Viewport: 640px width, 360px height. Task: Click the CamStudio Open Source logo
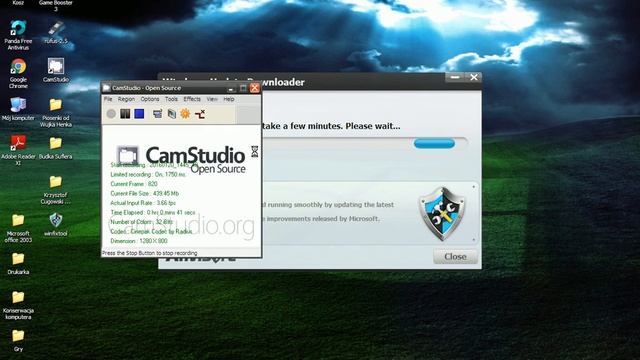[181, 159]
